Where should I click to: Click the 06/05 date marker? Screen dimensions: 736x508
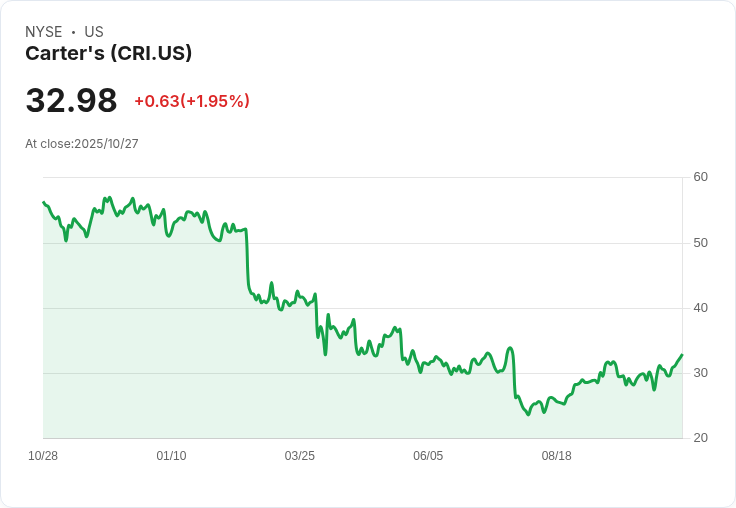[x=427, y=456]
